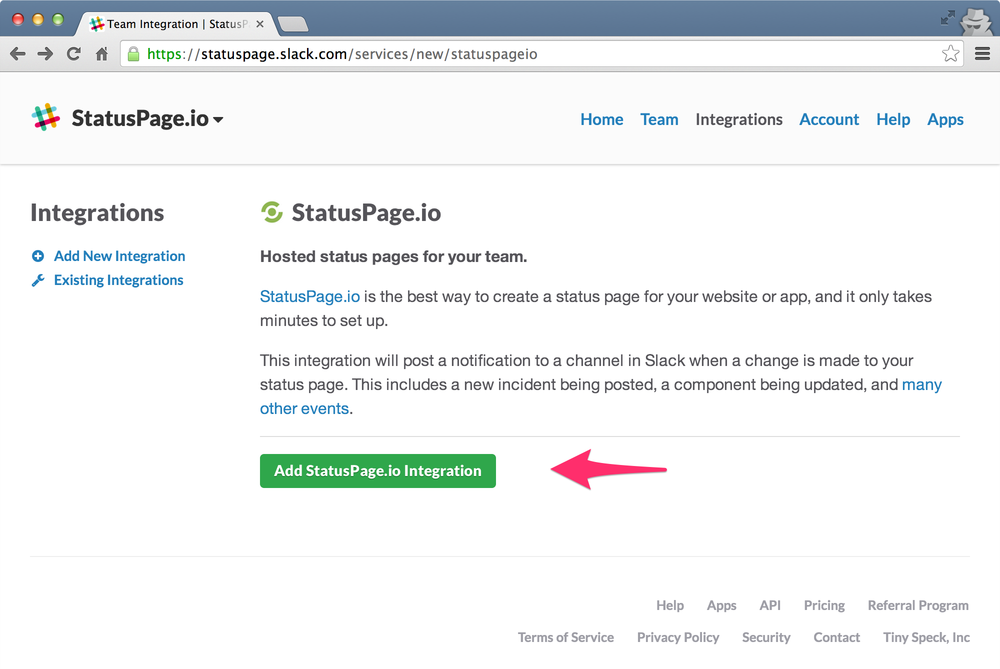Click the green maximize window button
This screenshot has width=1000, height=669.
(x=57, y=19)
